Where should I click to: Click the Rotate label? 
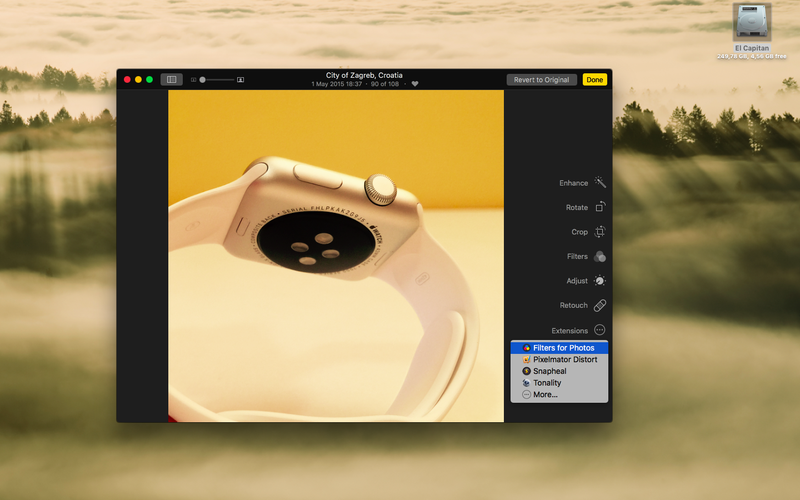point(577,208)
